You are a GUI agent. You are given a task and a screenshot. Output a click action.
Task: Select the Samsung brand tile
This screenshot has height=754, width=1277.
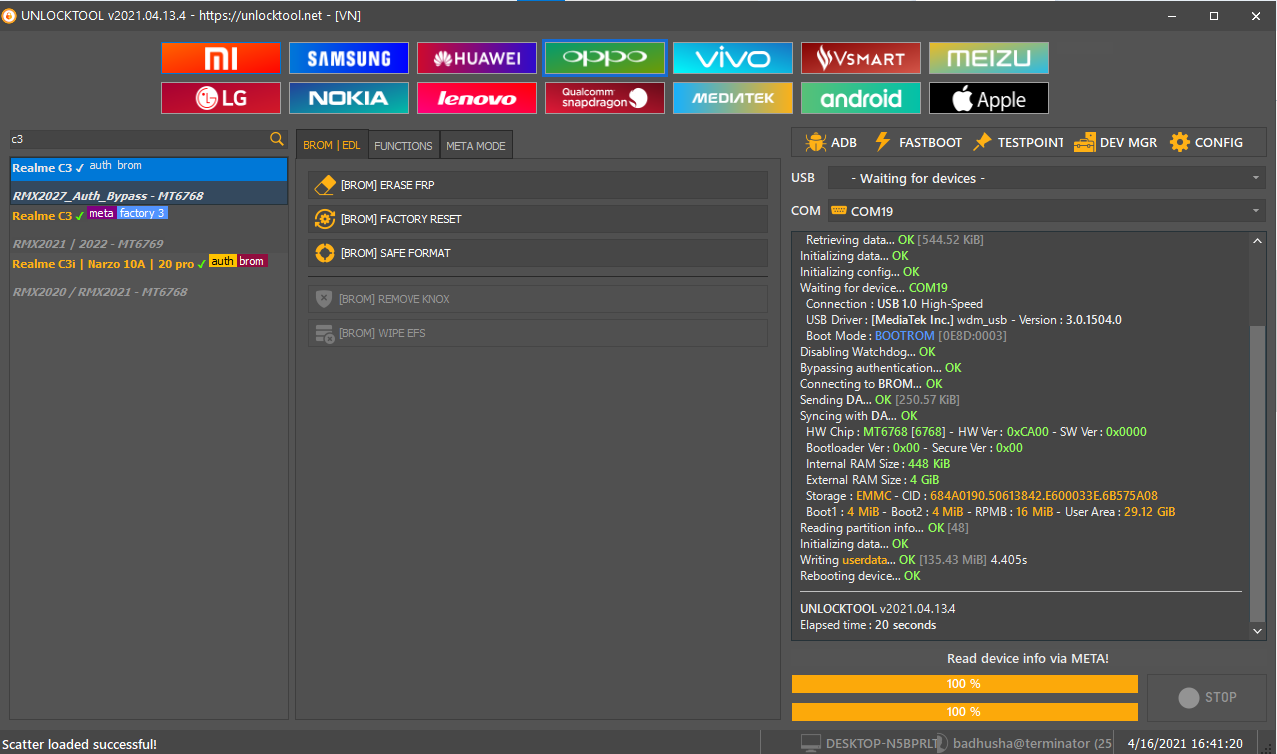tap(349, 58)
